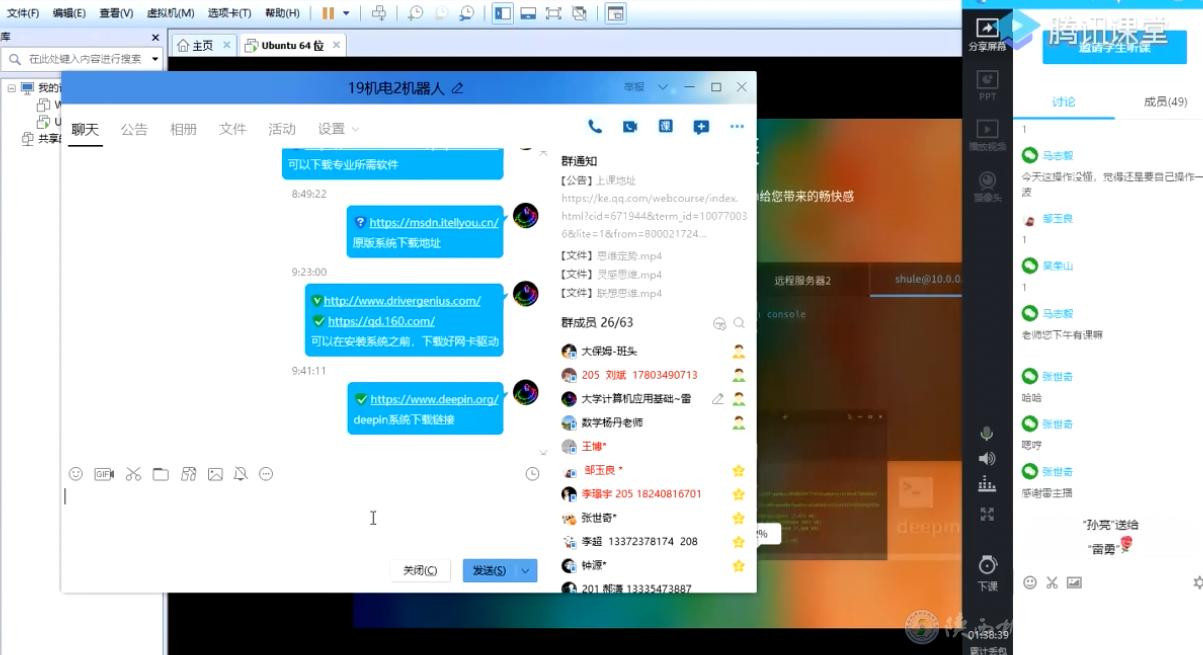Start a video call in the group chat
The image size is (1203, 655).
[630, 127]
